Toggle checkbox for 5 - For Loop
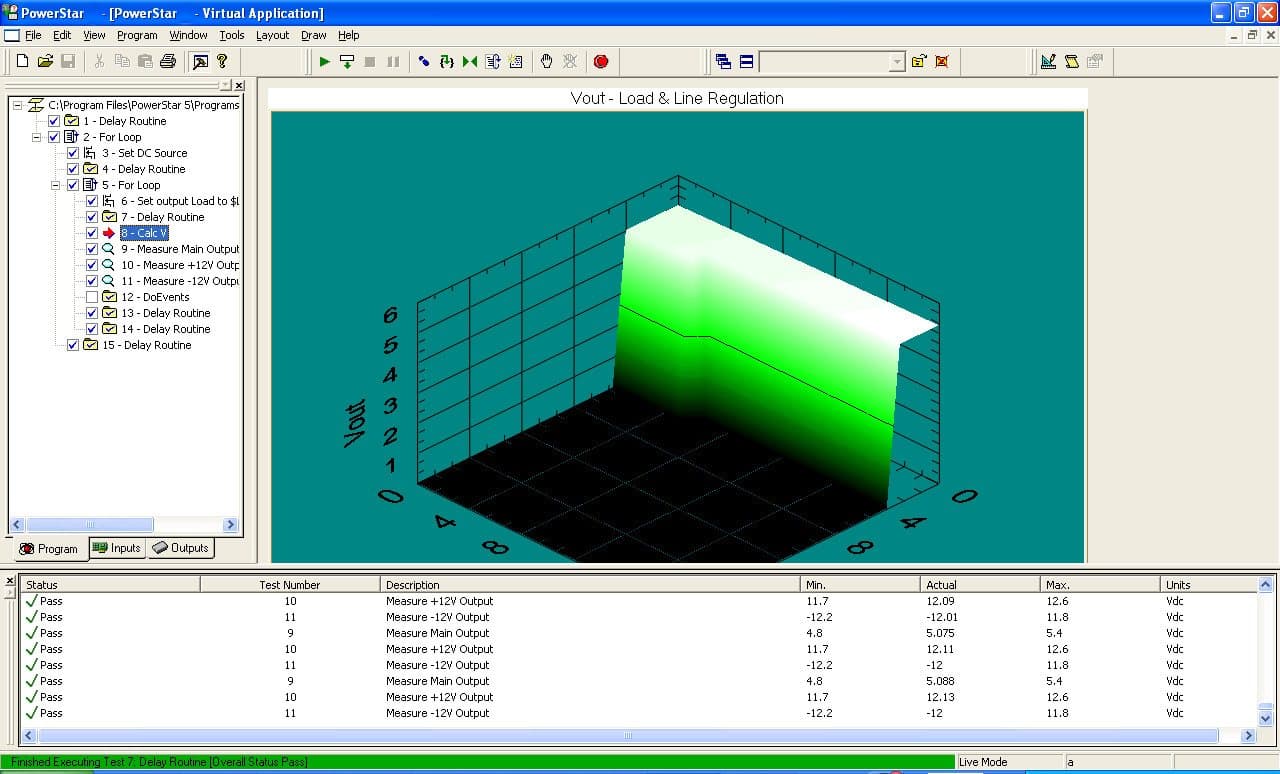 [73, 185]
